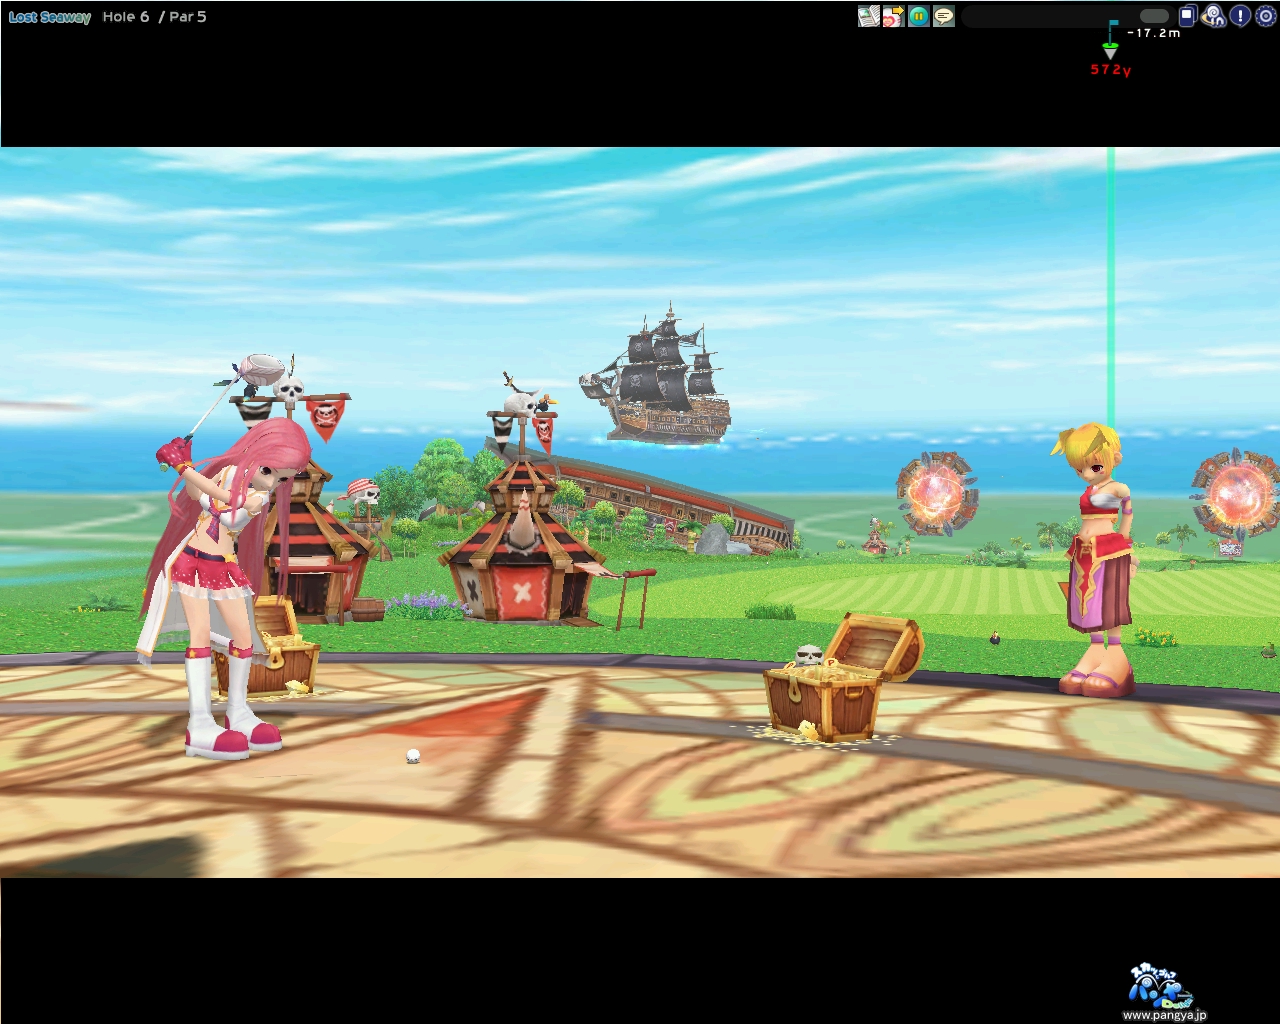Click the '-17.2m' elevation text

pyautogui.click(x=1153, y=33)
